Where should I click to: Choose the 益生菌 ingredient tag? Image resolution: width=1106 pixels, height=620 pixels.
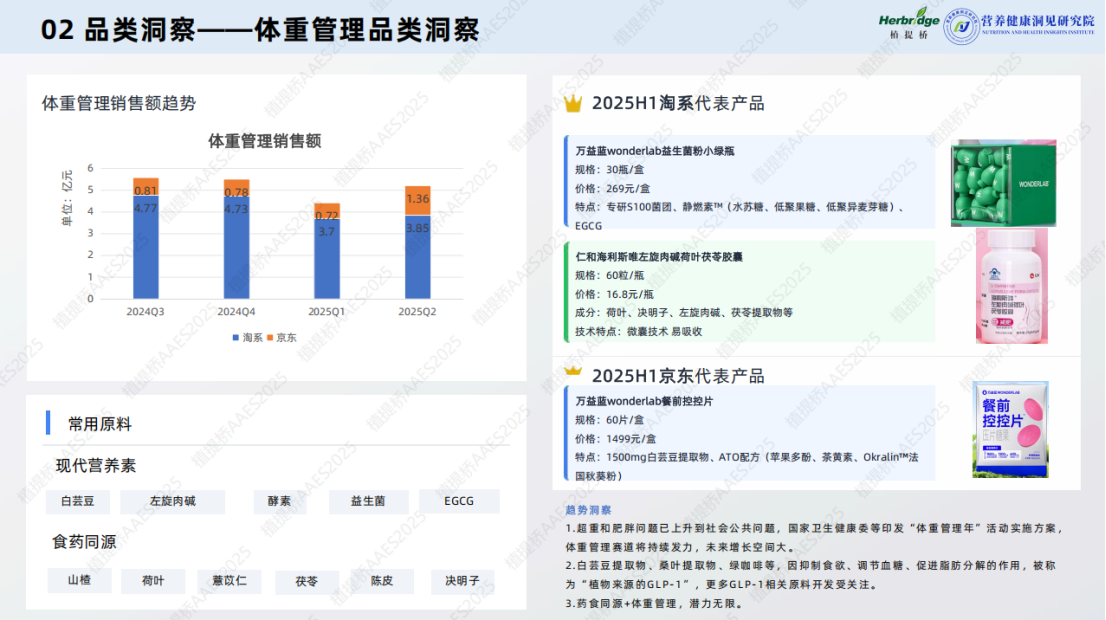(x=367, y=501)
